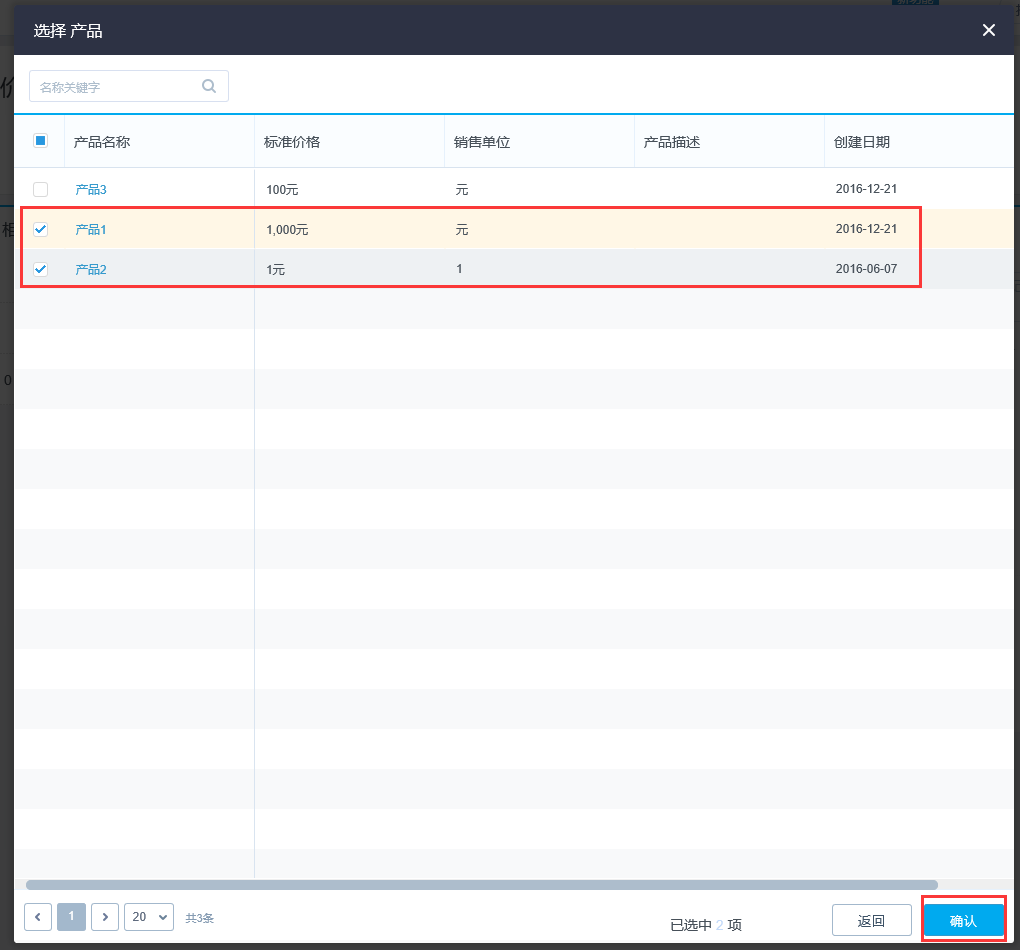1020x950 pixels.
Task: Uncheck the 产品1 row checkbox
Action: 40,229
